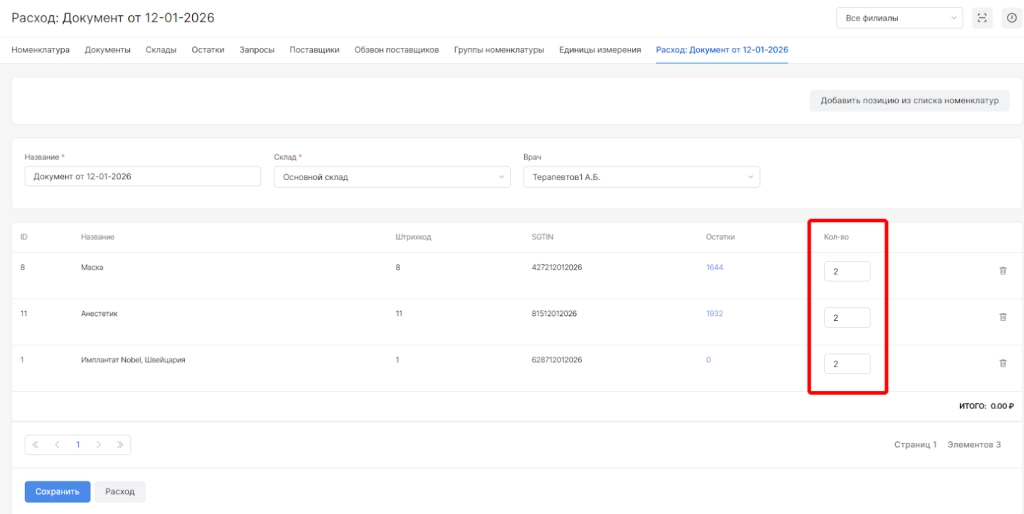Expand the Все филиалы dropdown
1024x514 pixels.
click(899, 18)
